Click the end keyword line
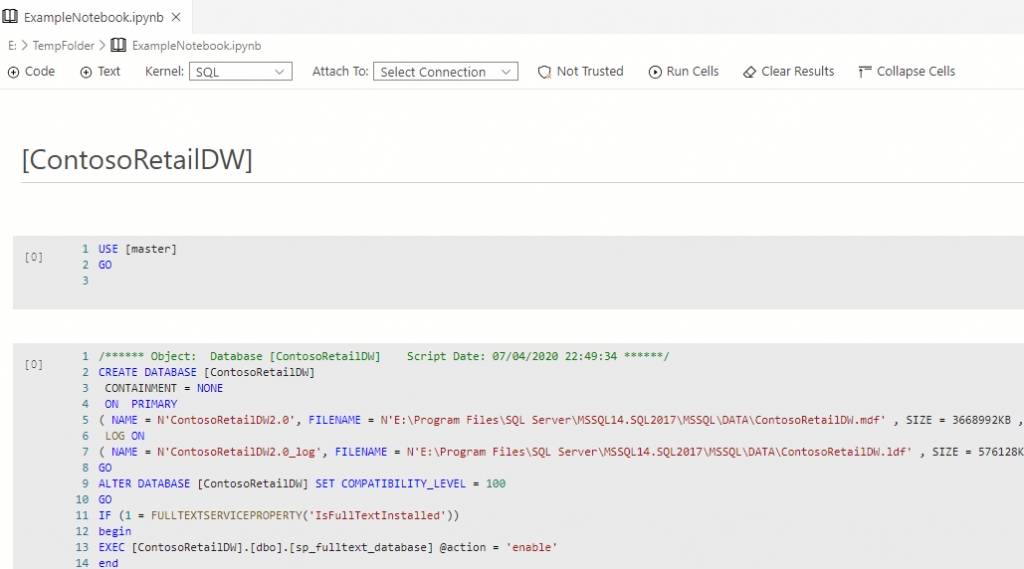The width and height of the screenshot is (1024, 569). [x=108, y=563]
